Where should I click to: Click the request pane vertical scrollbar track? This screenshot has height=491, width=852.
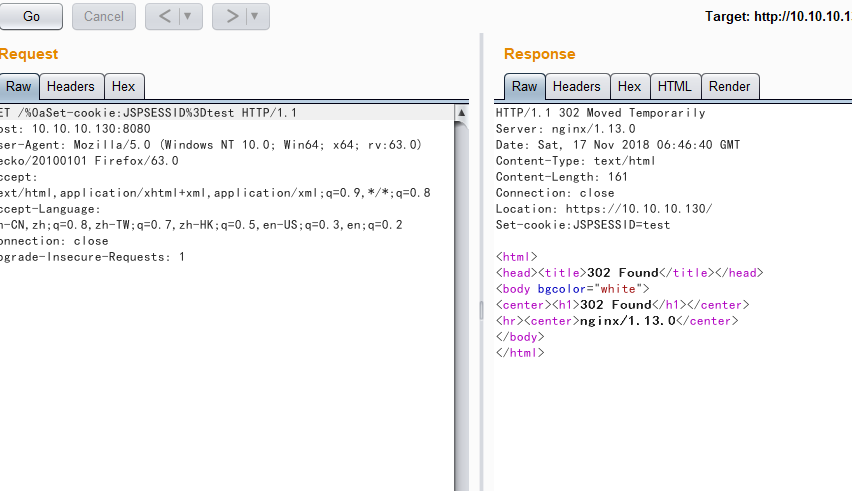(x=461, y=300)
